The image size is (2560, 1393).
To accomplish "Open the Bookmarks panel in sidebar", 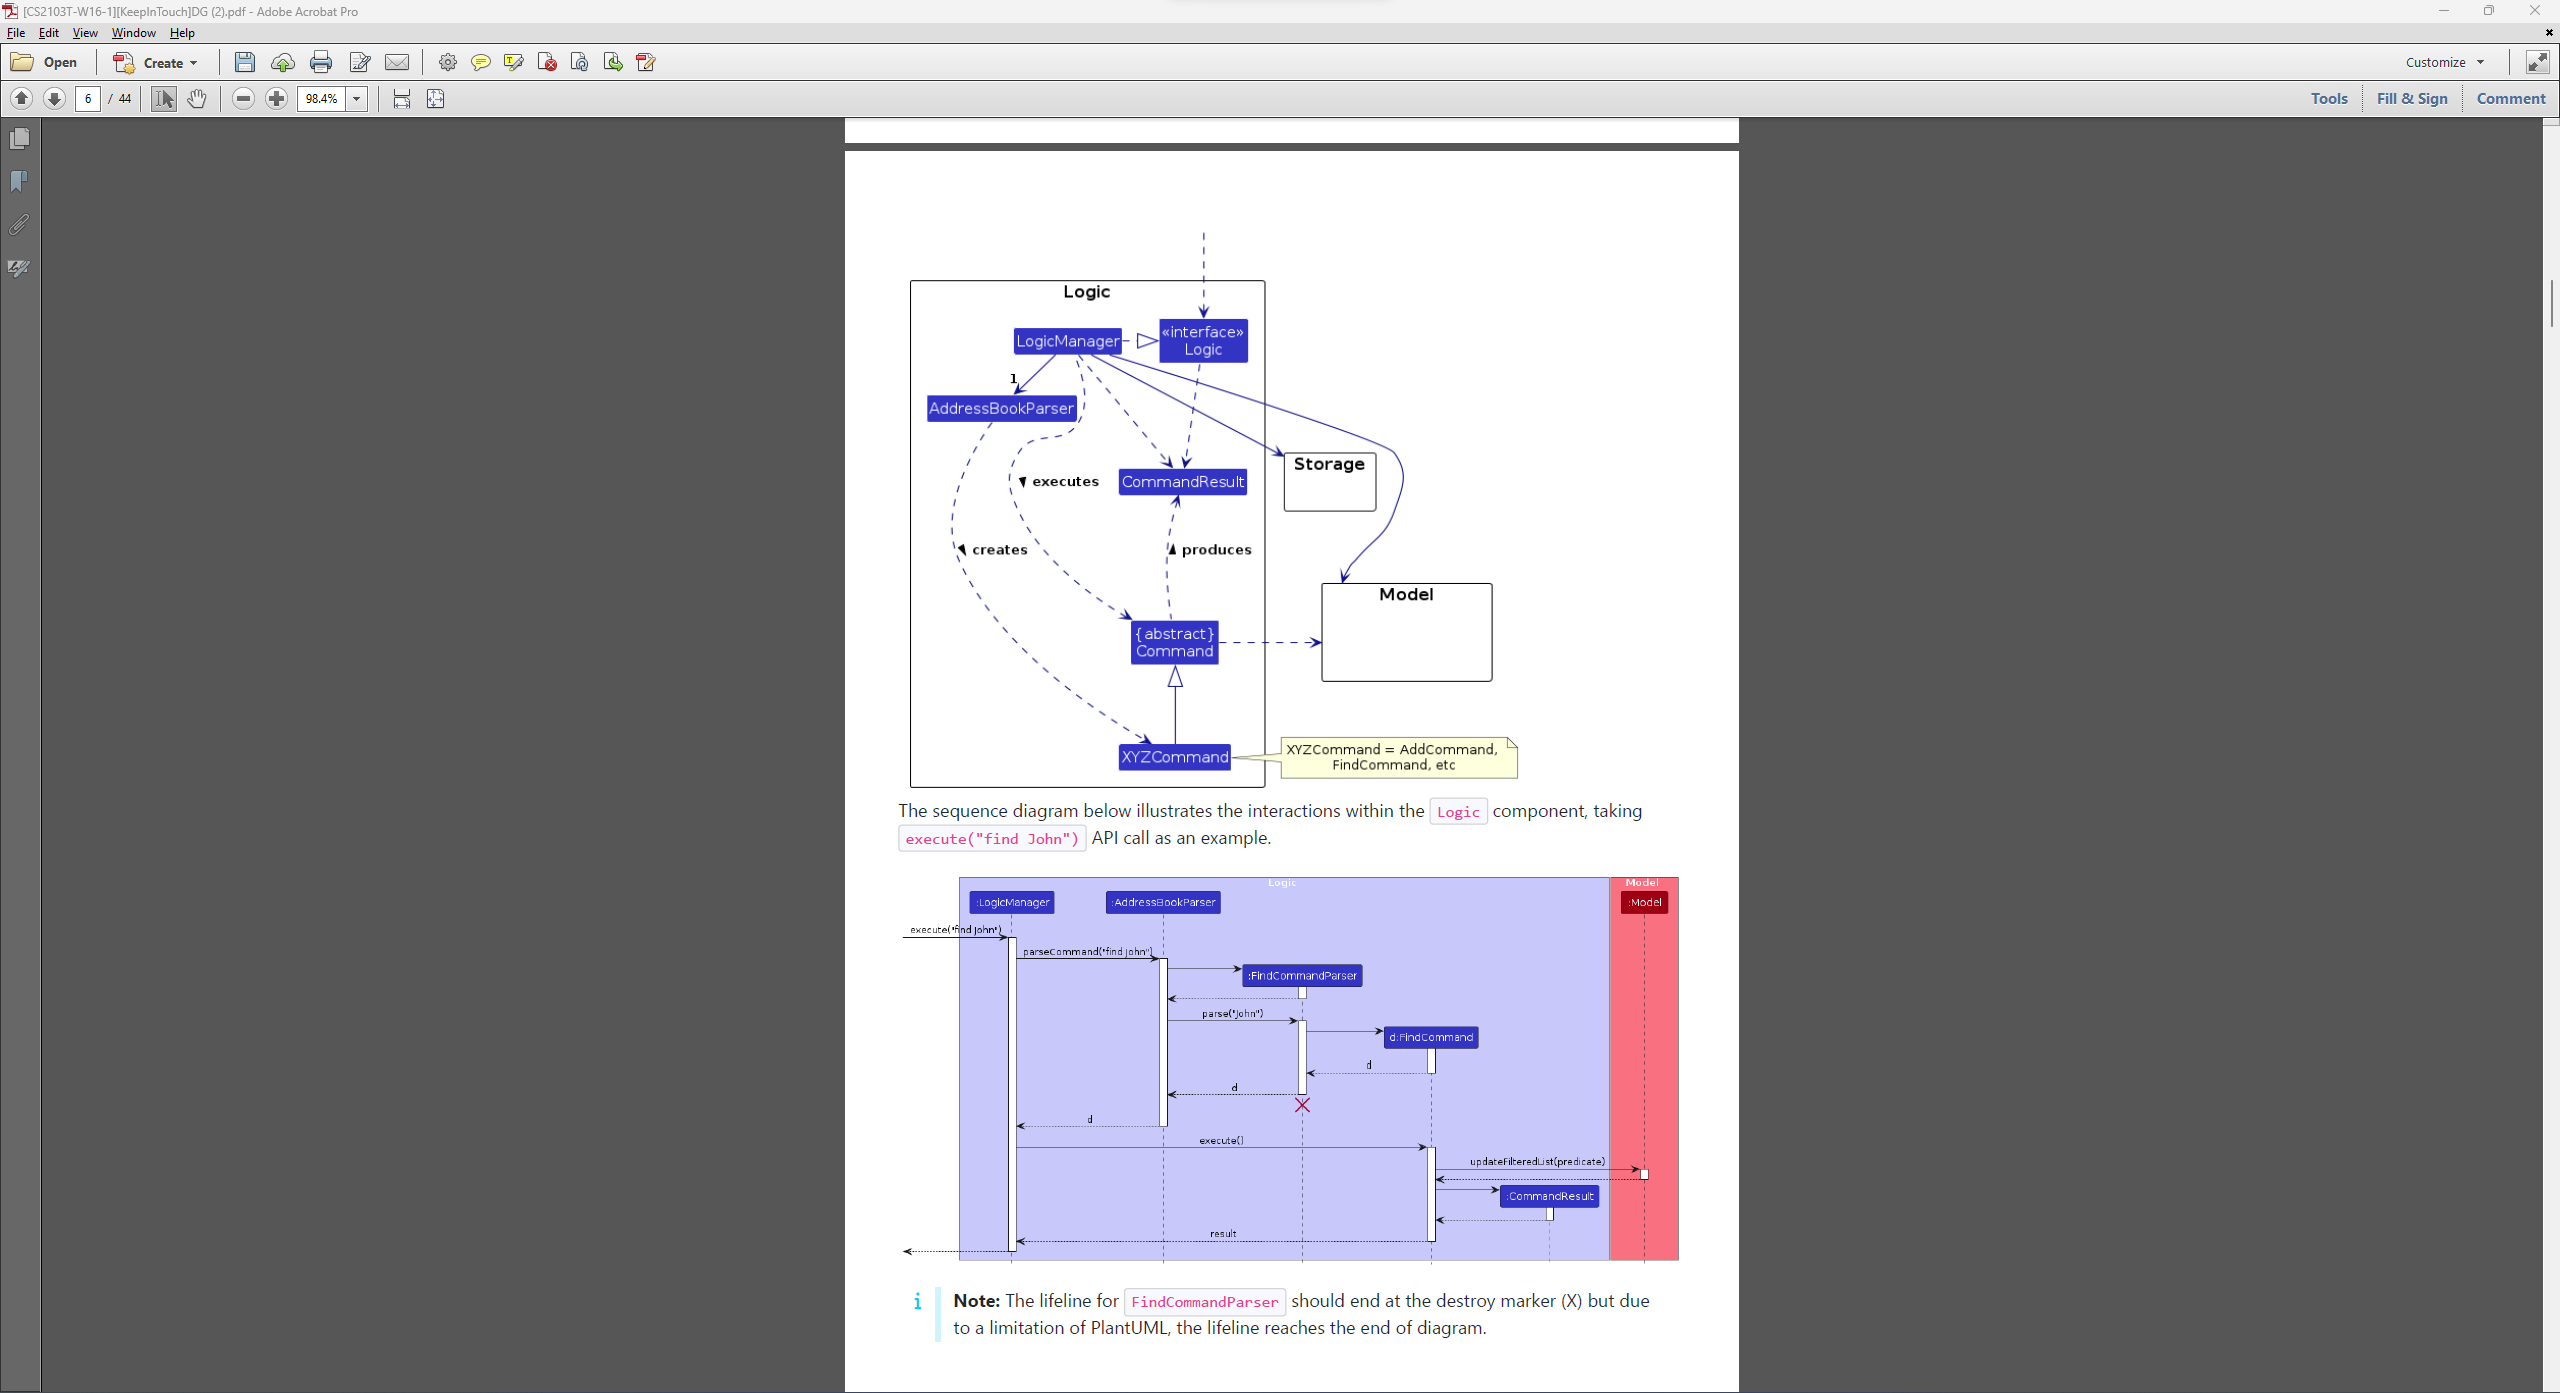I will (19, 181).
